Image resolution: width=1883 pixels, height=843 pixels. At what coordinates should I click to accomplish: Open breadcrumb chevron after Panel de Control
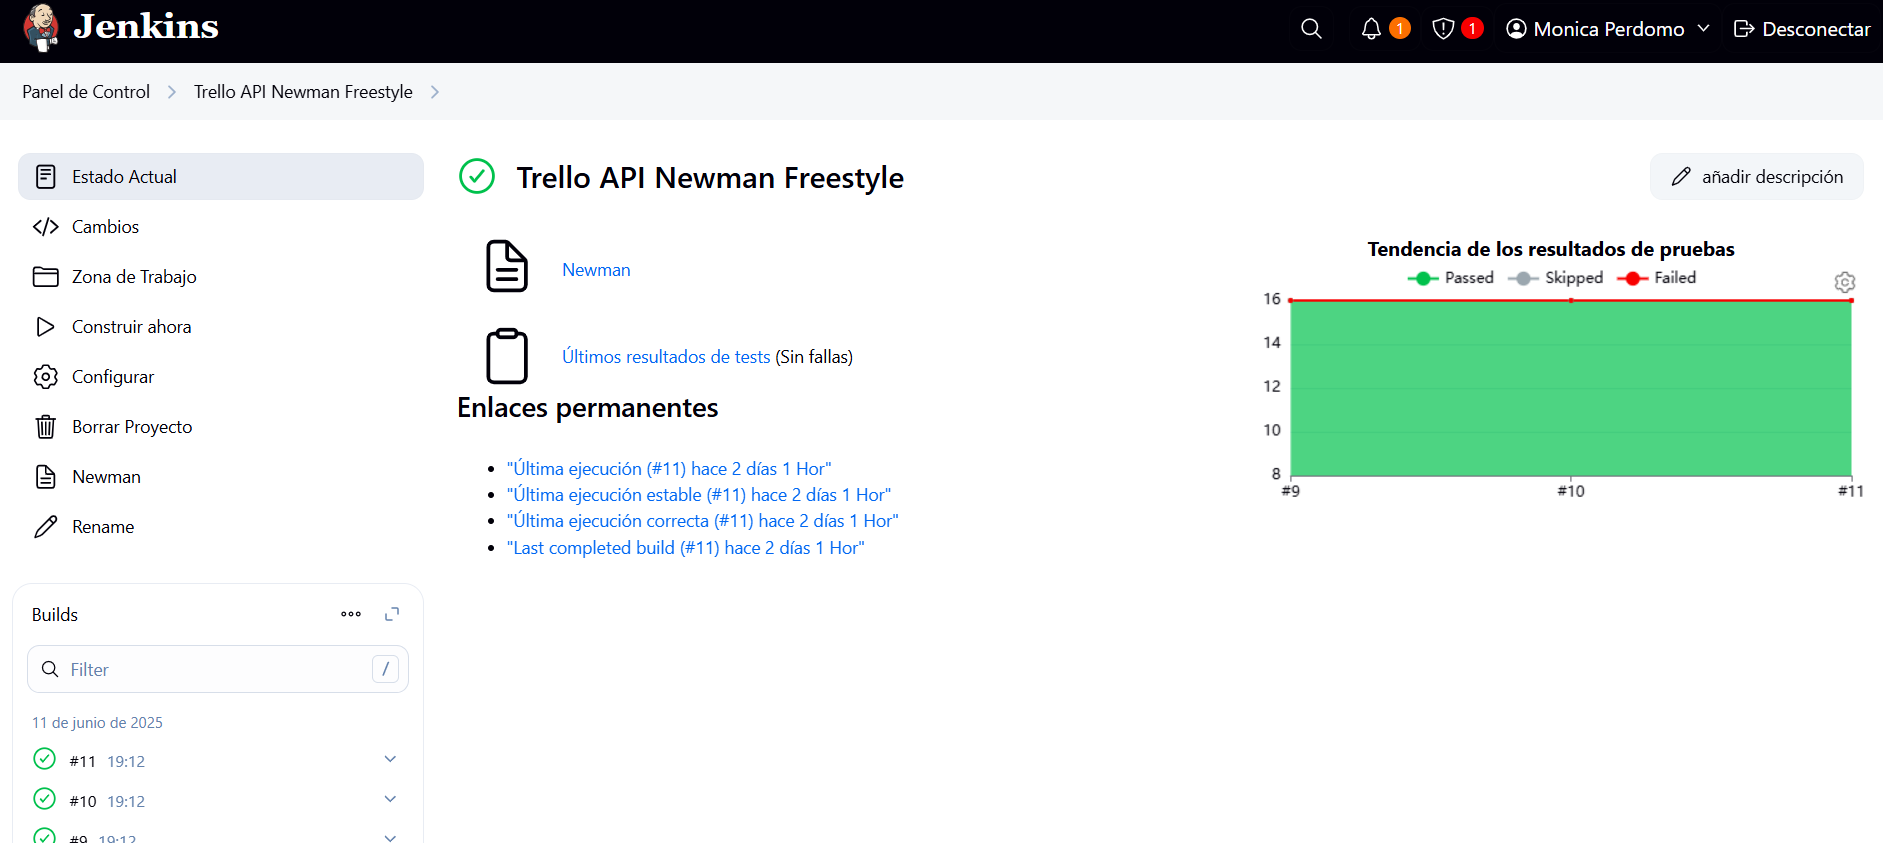172,92
